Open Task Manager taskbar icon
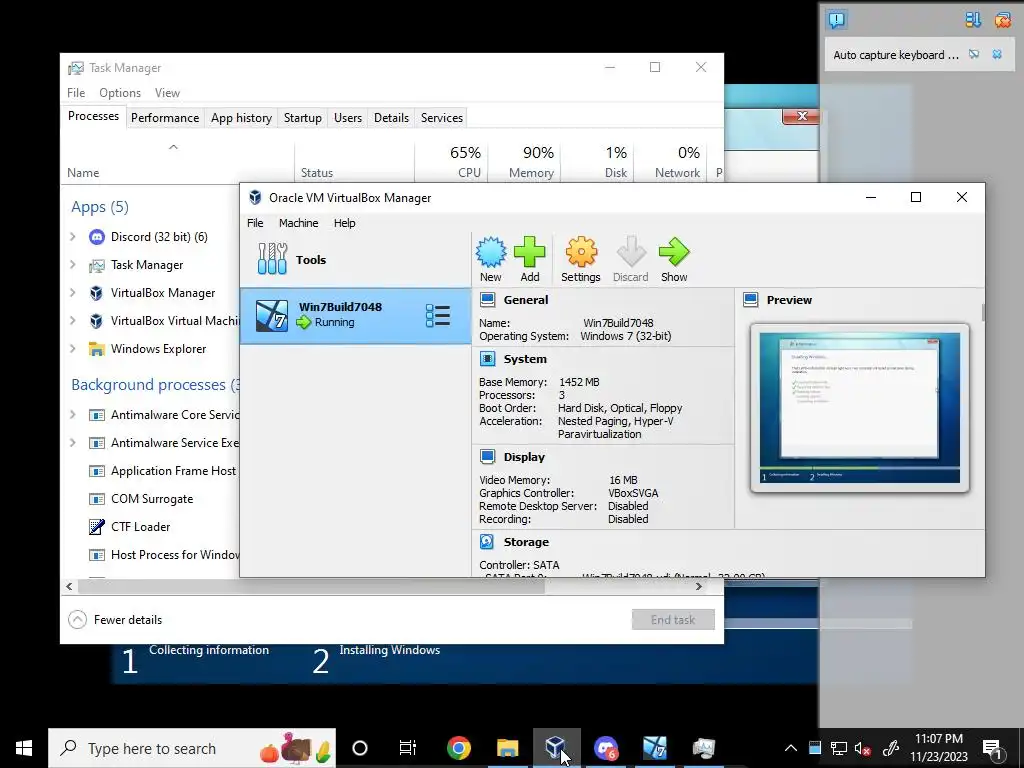The height and width of the screenshot is (768, 1024). click(x=703, y=748)
